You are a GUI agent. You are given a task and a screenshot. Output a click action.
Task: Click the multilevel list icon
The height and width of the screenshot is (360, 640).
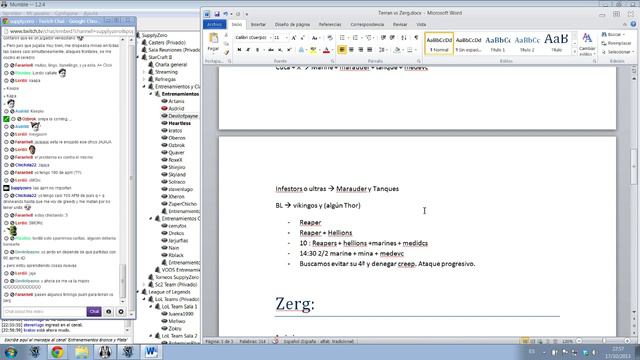point(368,38)
